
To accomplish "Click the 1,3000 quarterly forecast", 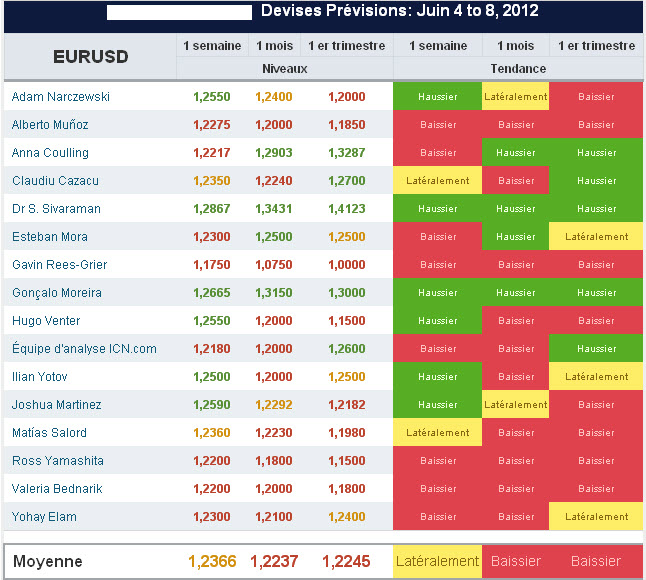I will point(346,293).
